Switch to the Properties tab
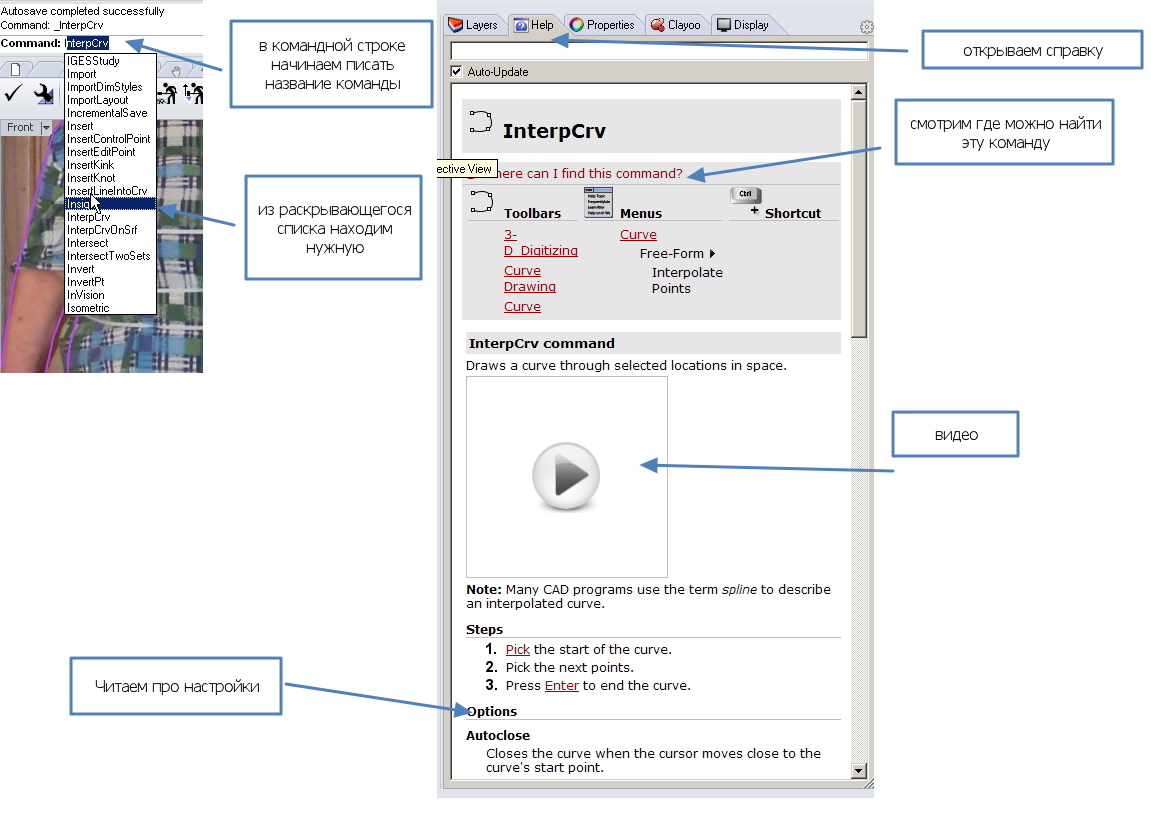Screen dimensions: 1151x814 click(602, 25)
